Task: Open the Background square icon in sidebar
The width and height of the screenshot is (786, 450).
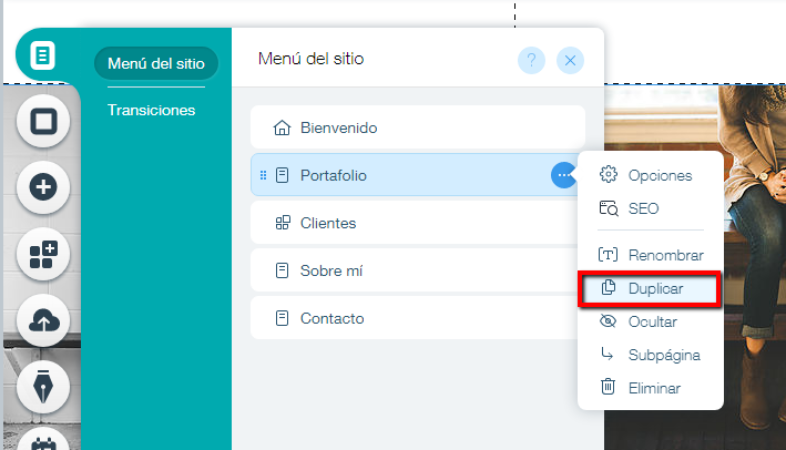Action: click(x=43, y=121)
